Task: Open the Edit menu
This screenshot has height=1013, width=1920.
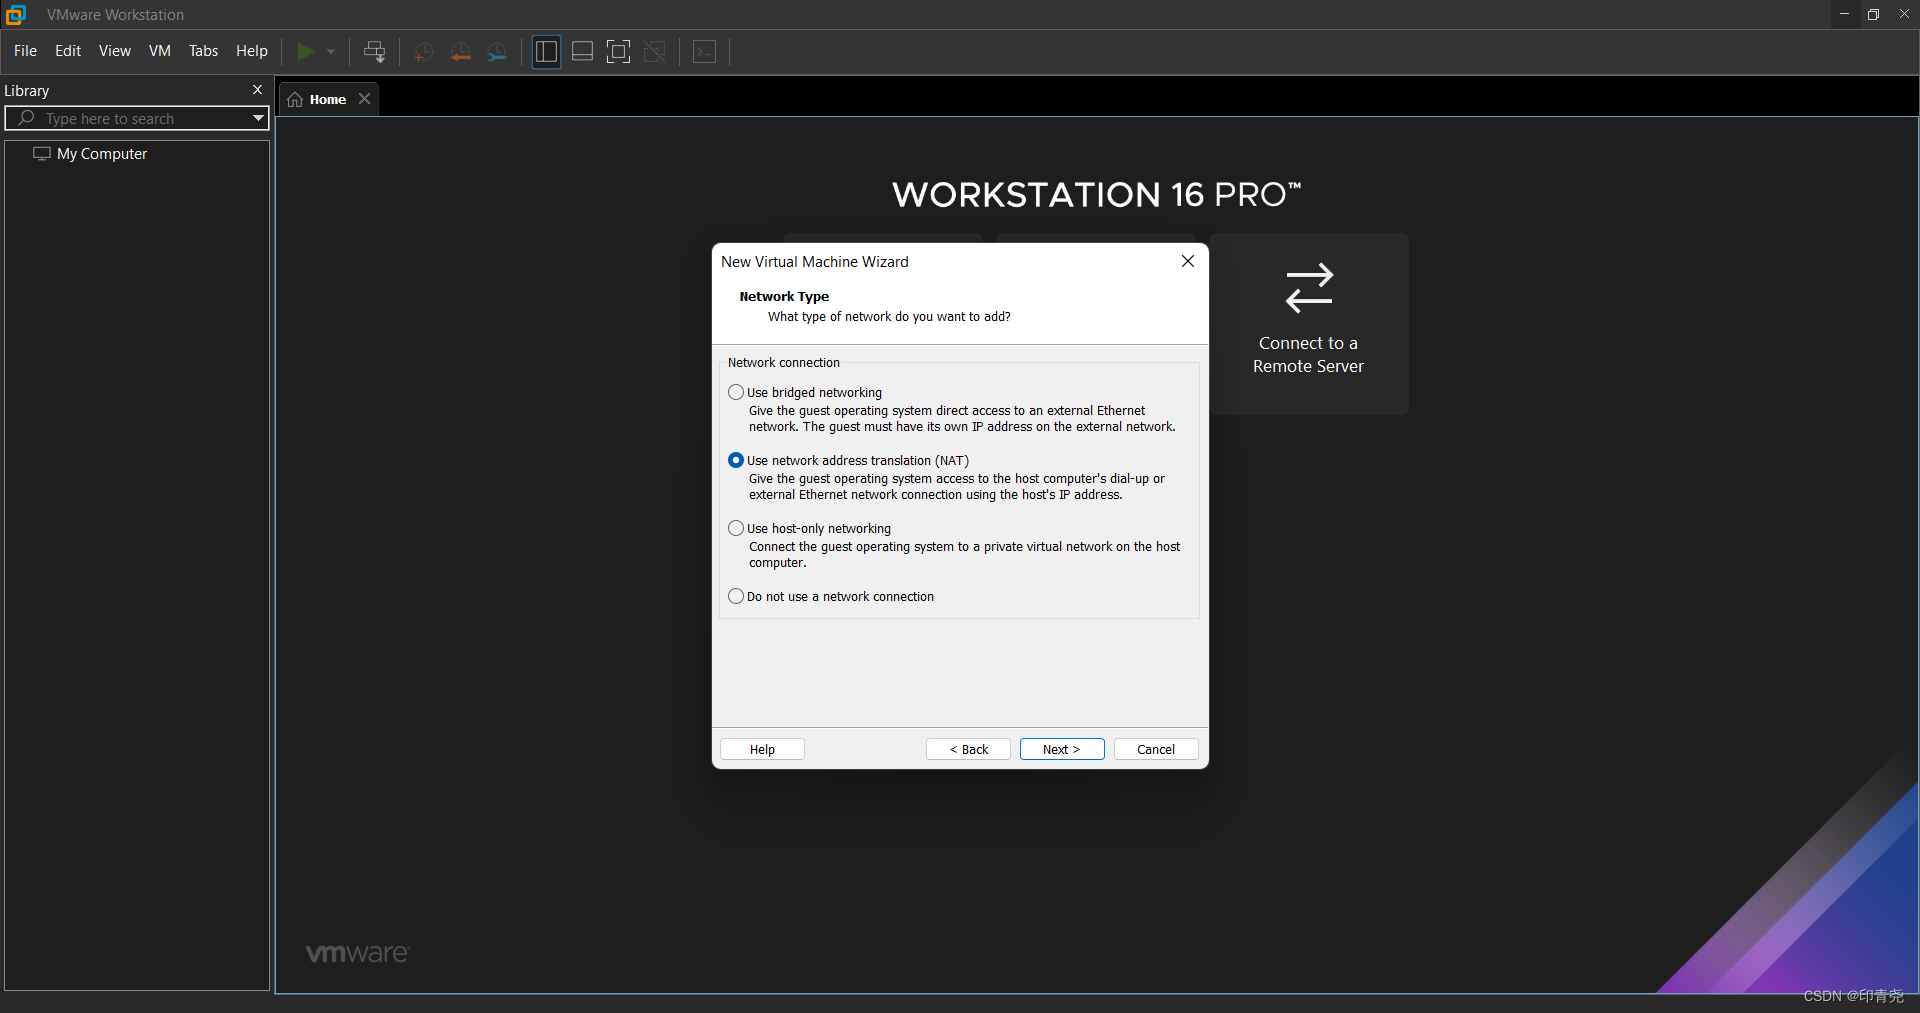Action: tap(68, 51)
